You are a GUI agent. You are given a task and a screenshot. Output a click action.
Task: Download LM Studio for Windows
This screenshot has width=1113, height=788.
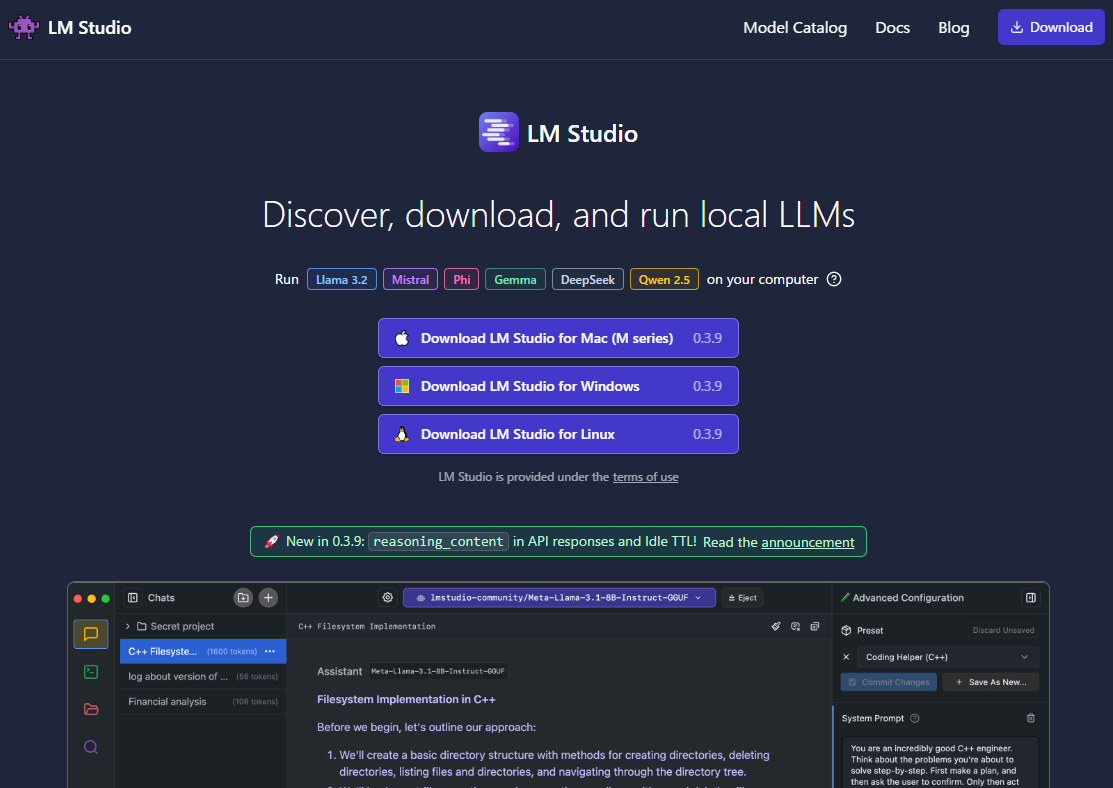coord(558,386)
